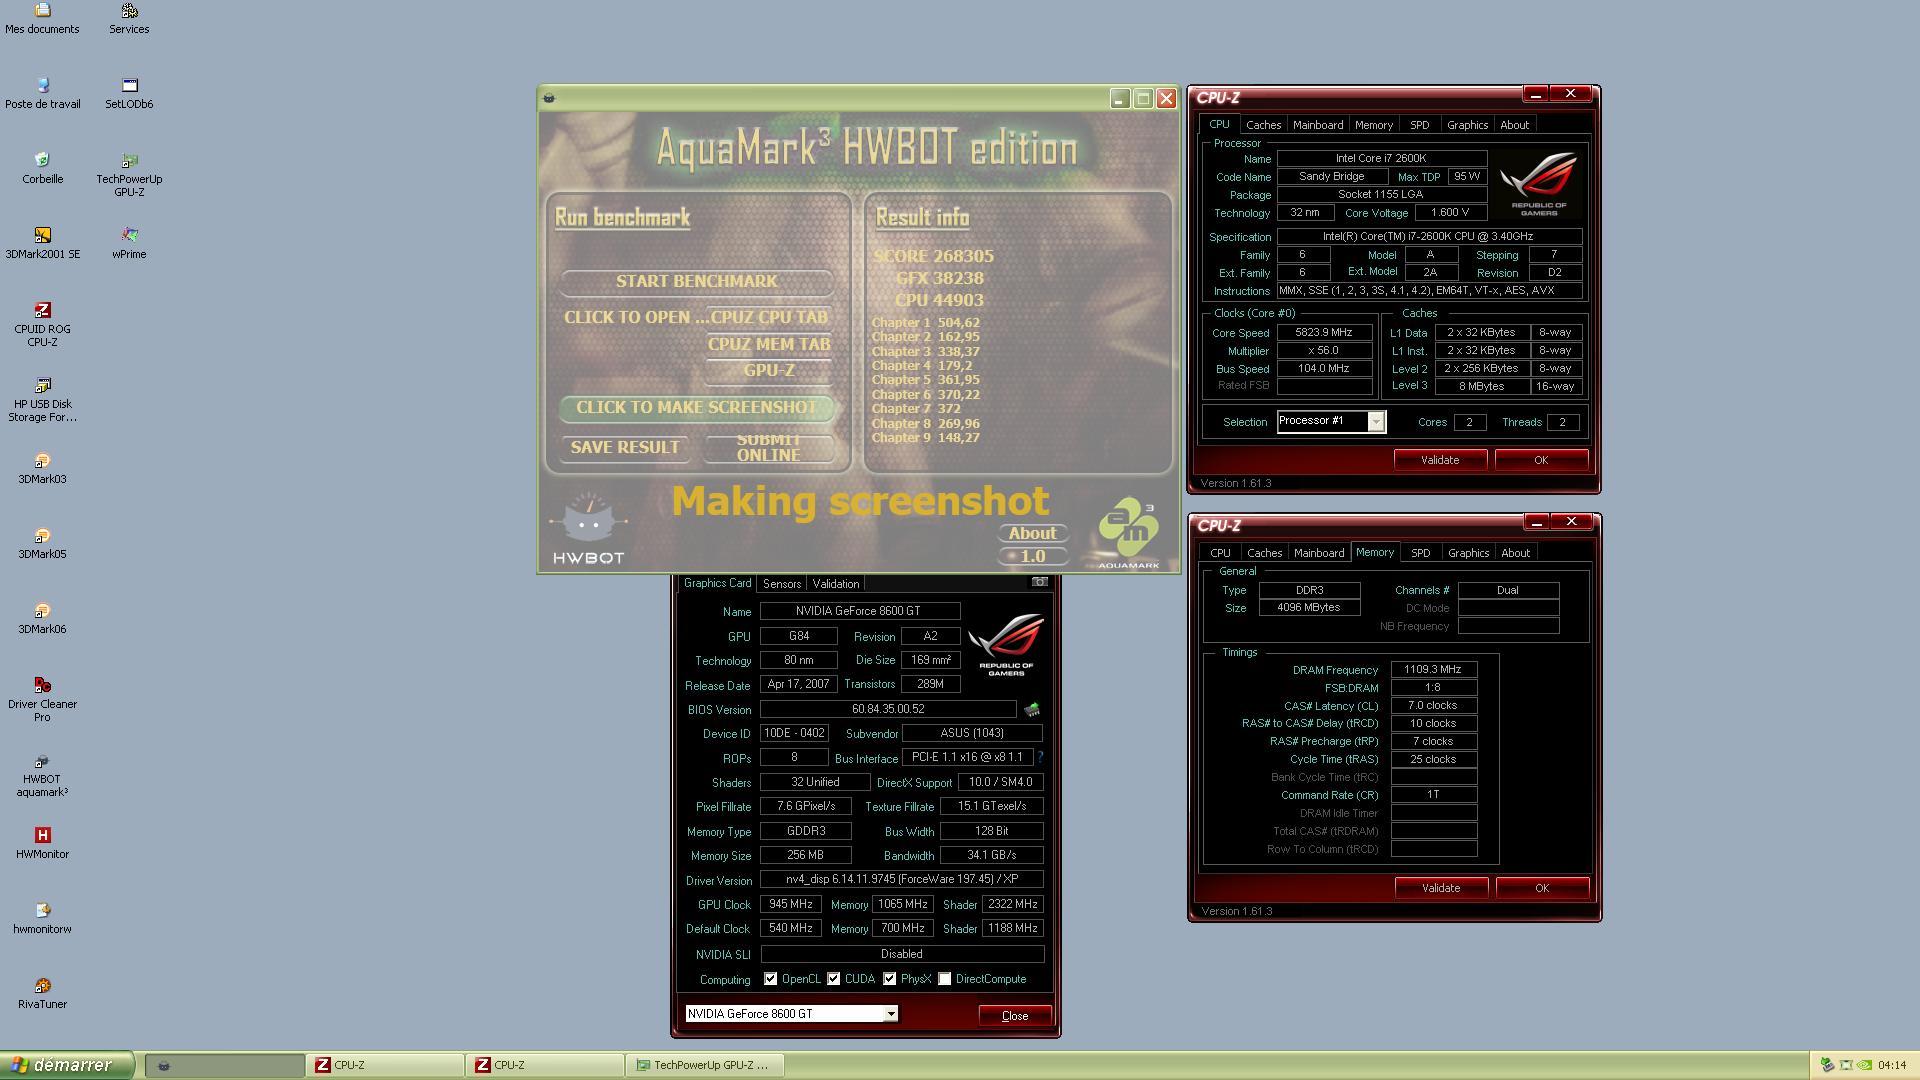1920x1080 pixels.
Task: Click Close button in GPU-Z
Action: click(x=1015, y=1016)
